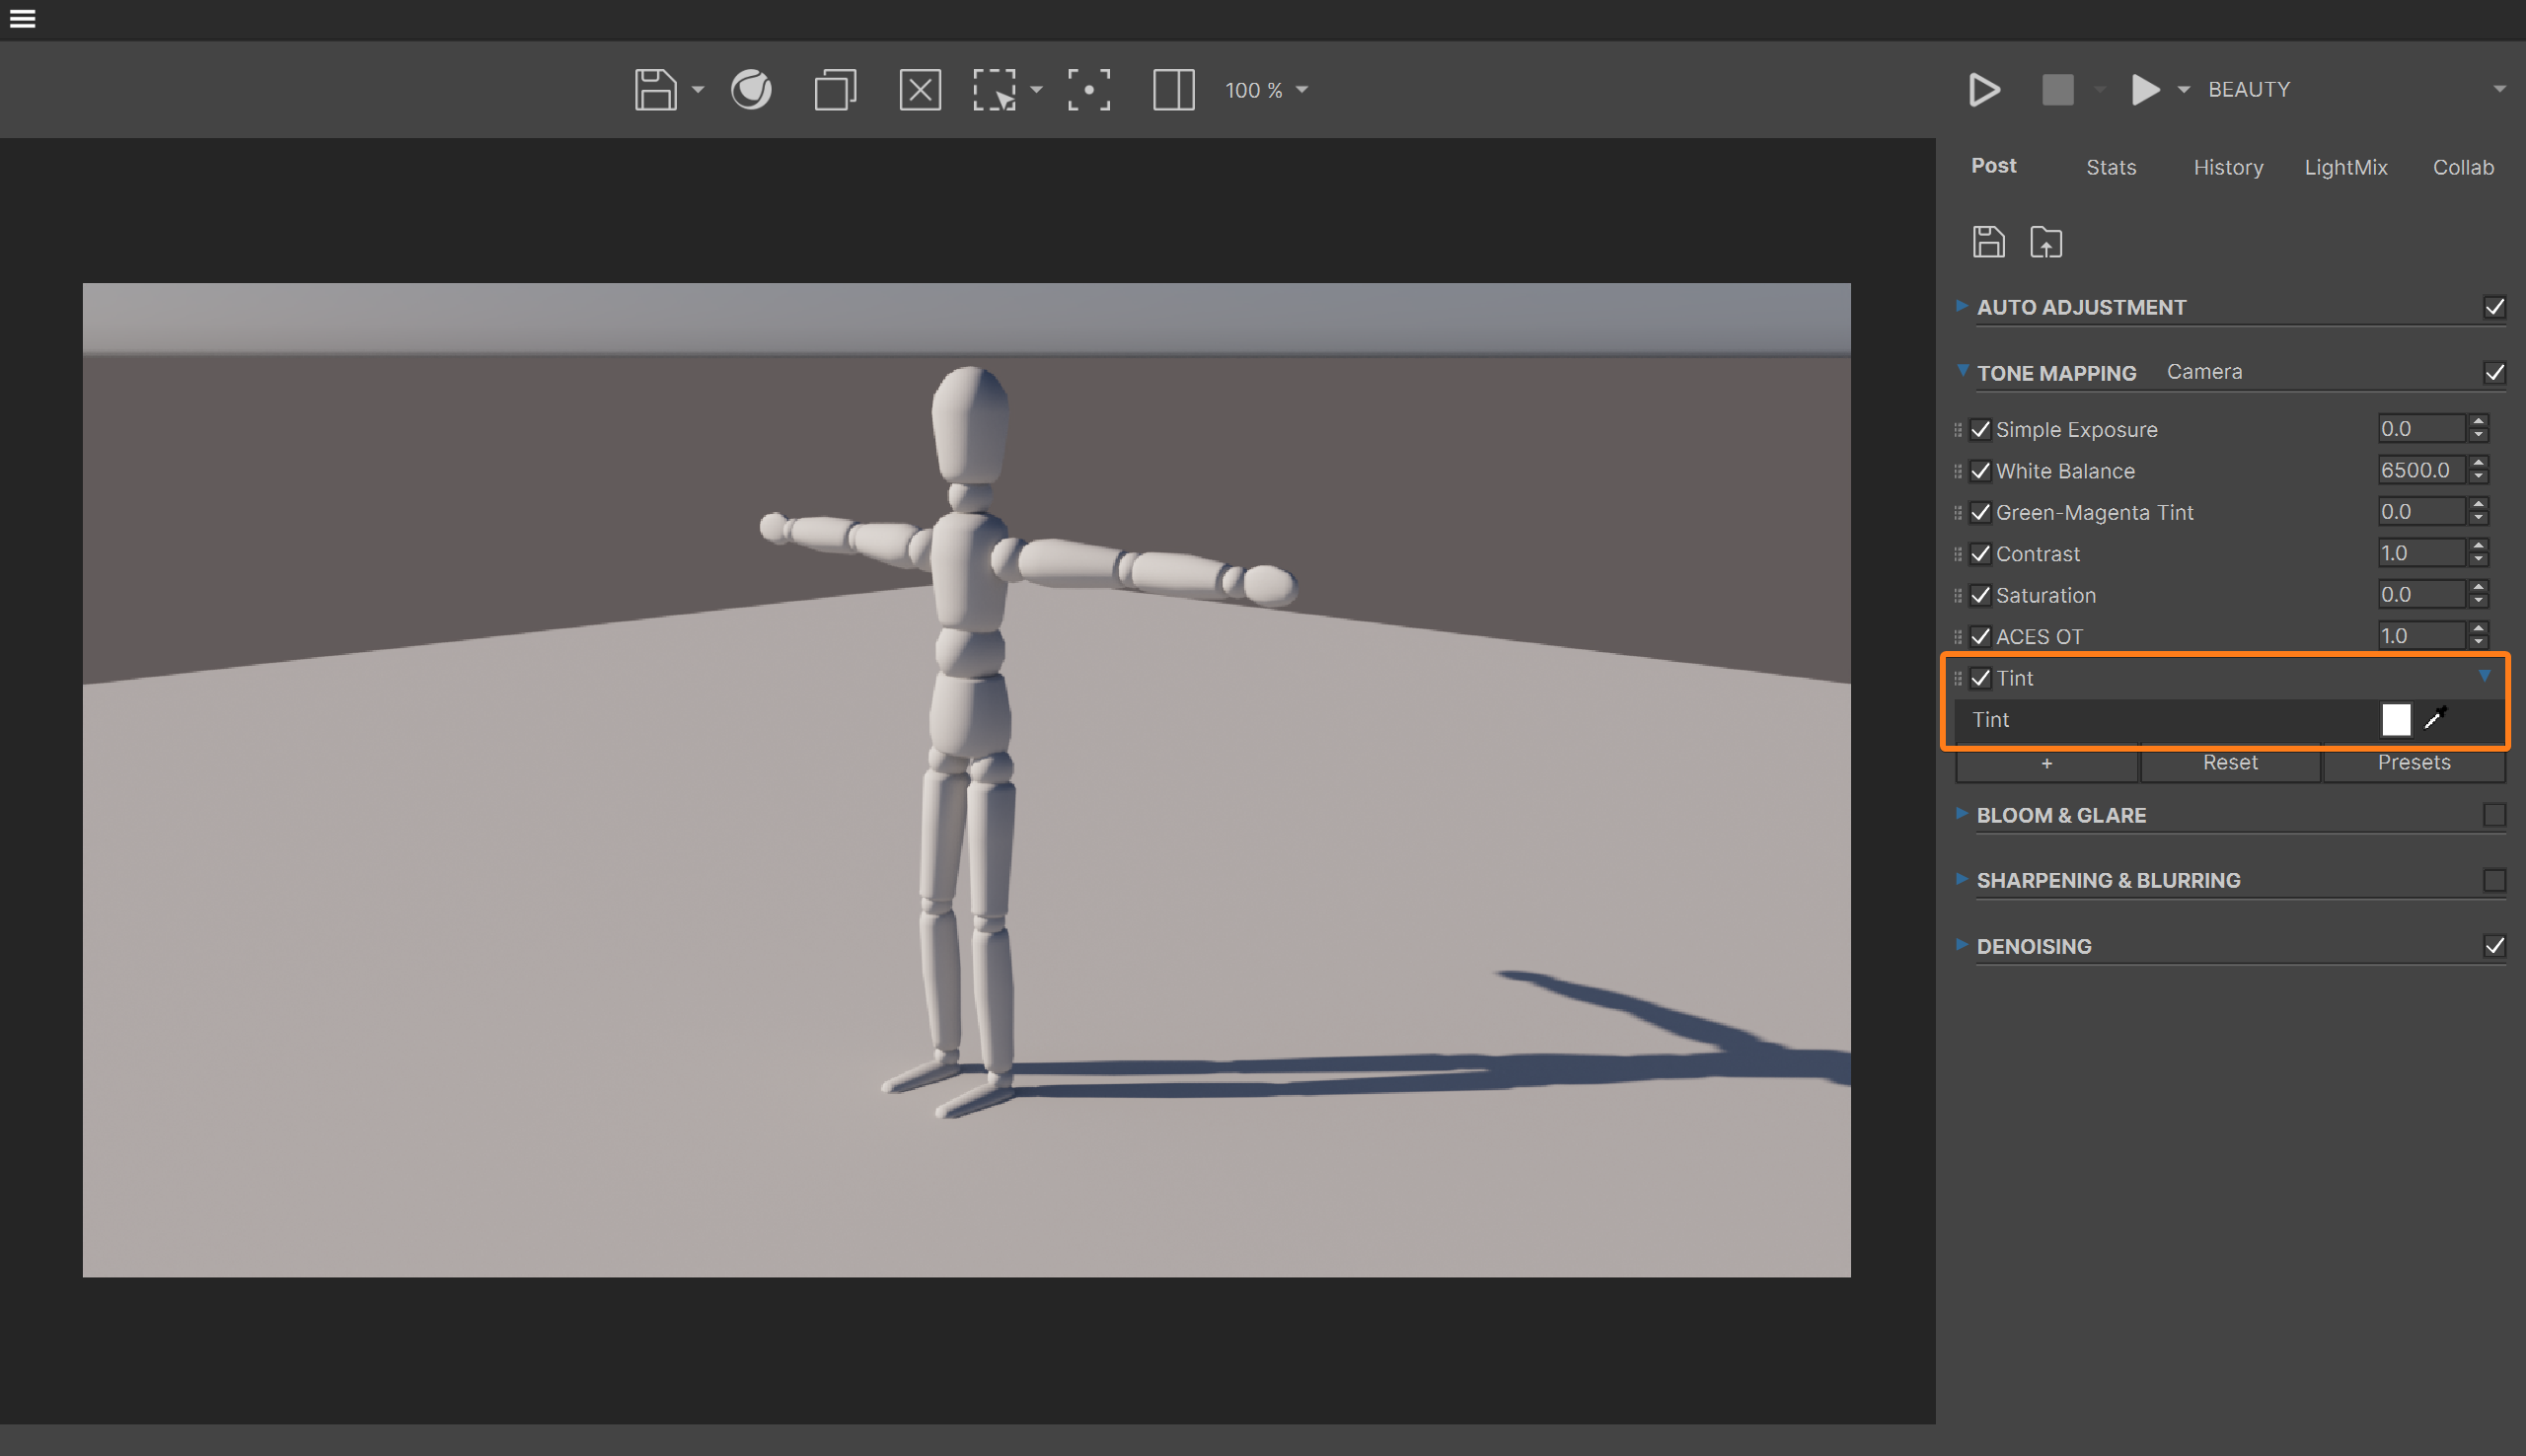2526x1456 pixels.
Task: Uncheck the White Balance operator
Action: [x=1980, y=471]
